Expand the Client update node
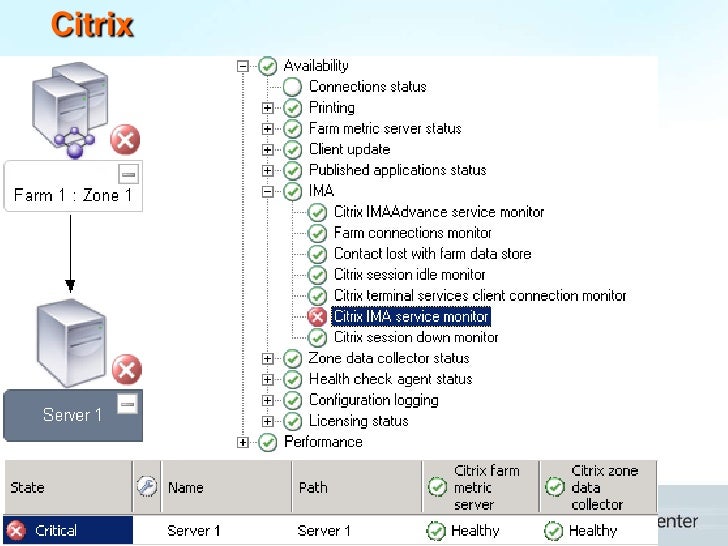Image resolution: width=728 pixels, height=546 pixels. tap(267, 150)
